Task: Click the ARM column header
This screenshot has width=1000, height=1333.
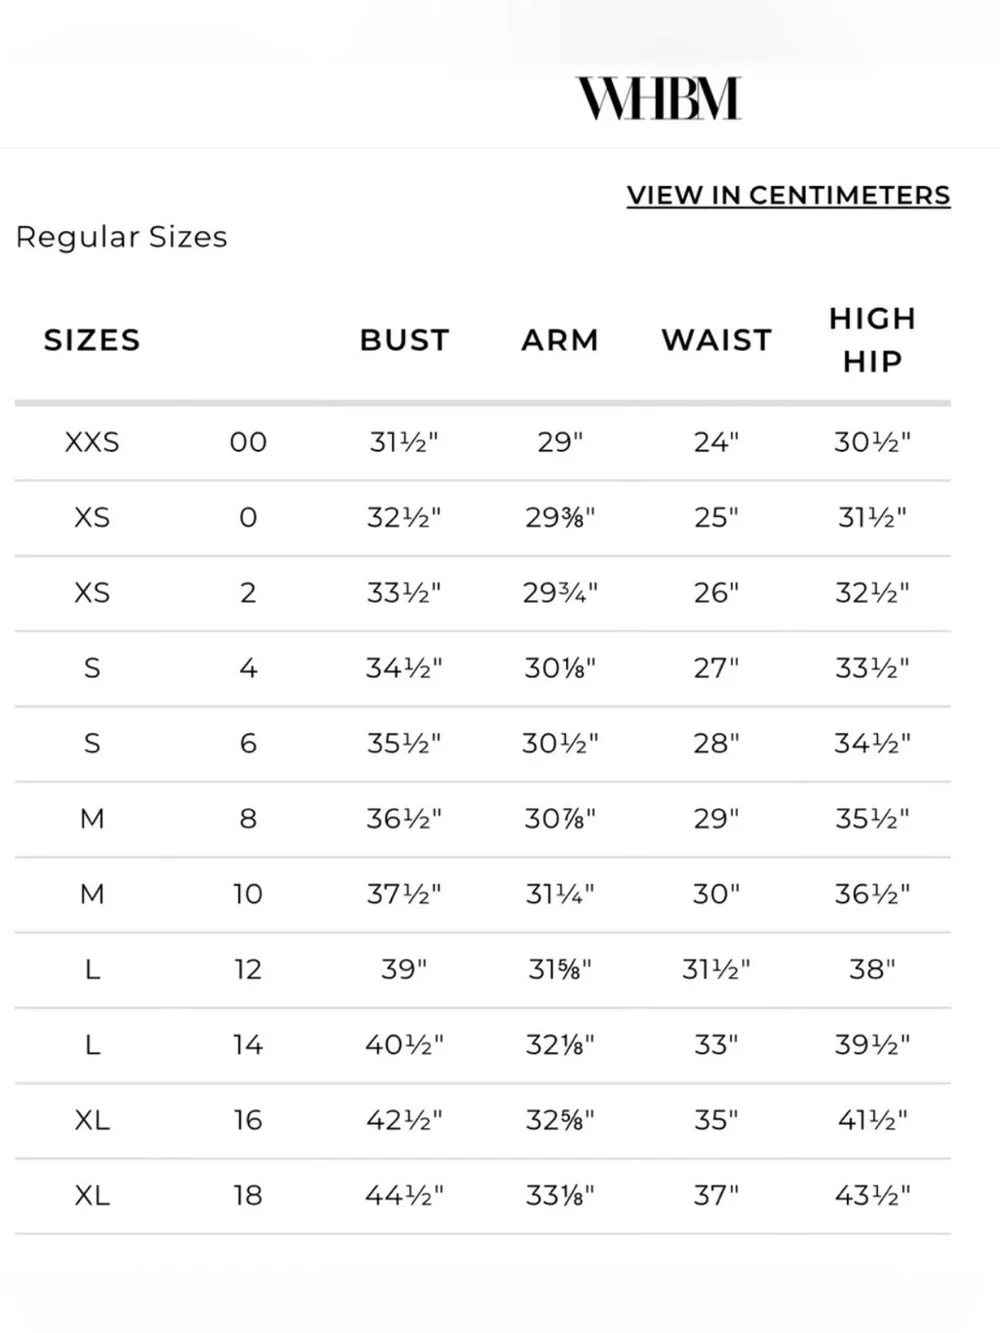Action: (x=560, y=340)
